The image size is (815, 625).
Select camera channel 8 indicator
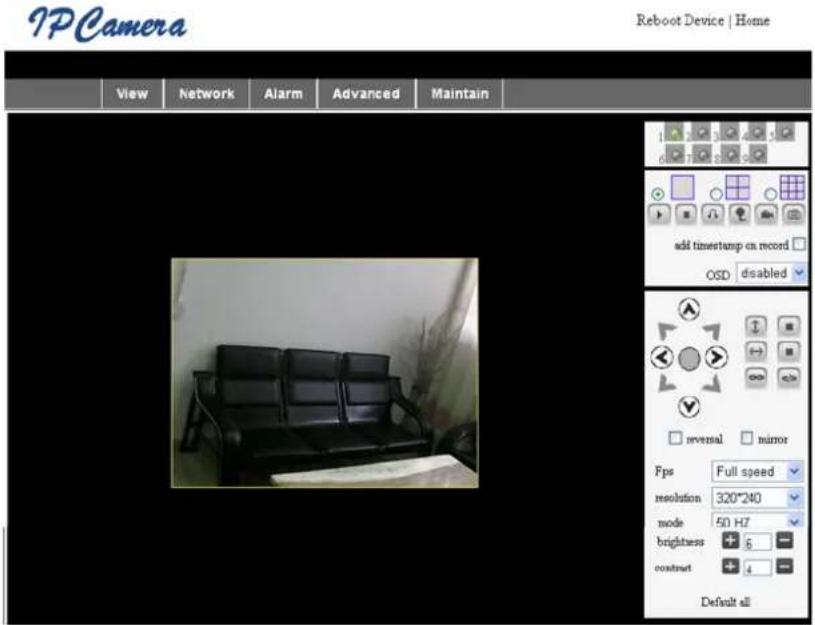(730, 154)
